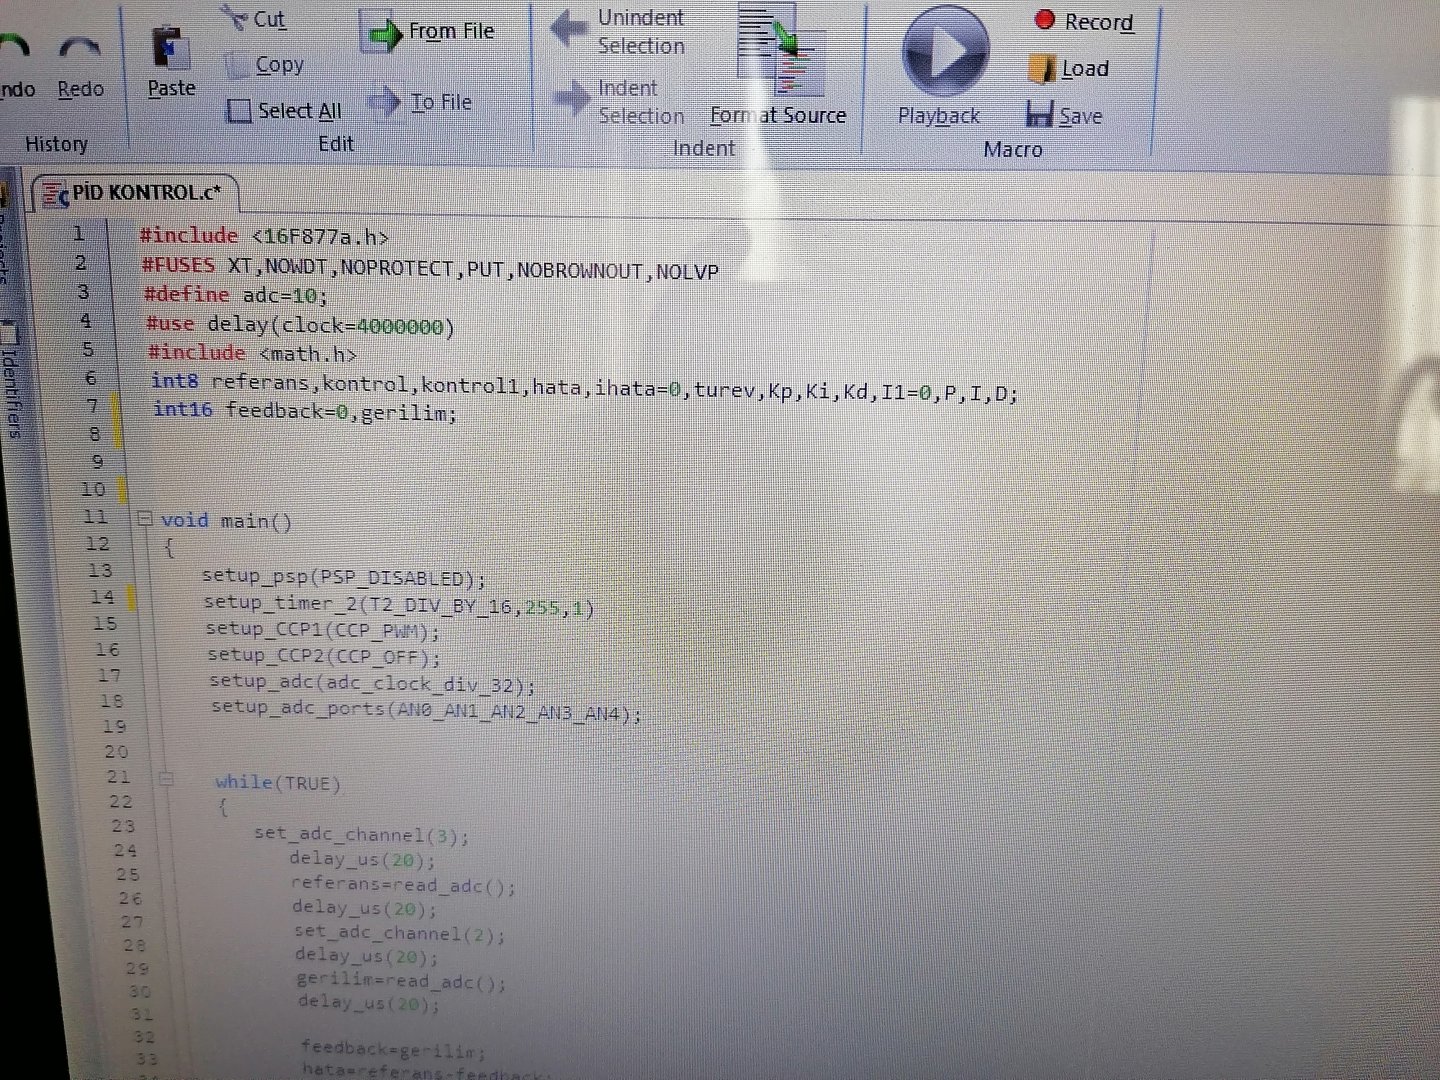Viewport: 1440px width, 1080px height.
Task: Click the red Record macro icon
Action: [x=1045, y=20]
